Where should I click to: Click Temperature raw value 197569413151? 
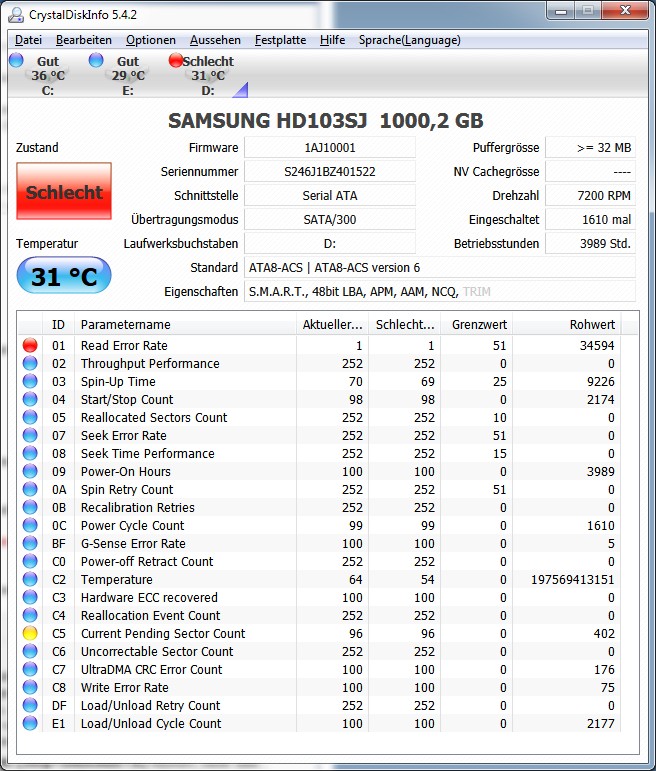click(572, 579)
